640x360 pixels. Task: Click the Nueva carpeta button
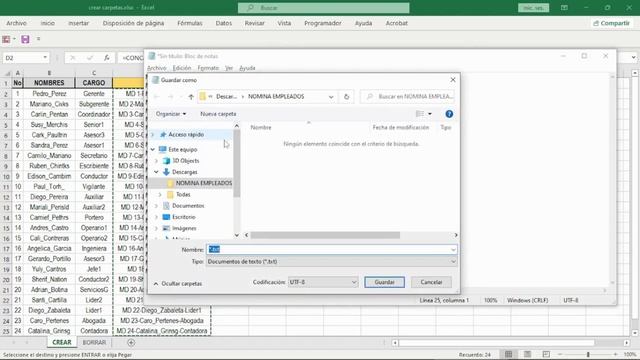pyautogui.click(x=218, y=114)
